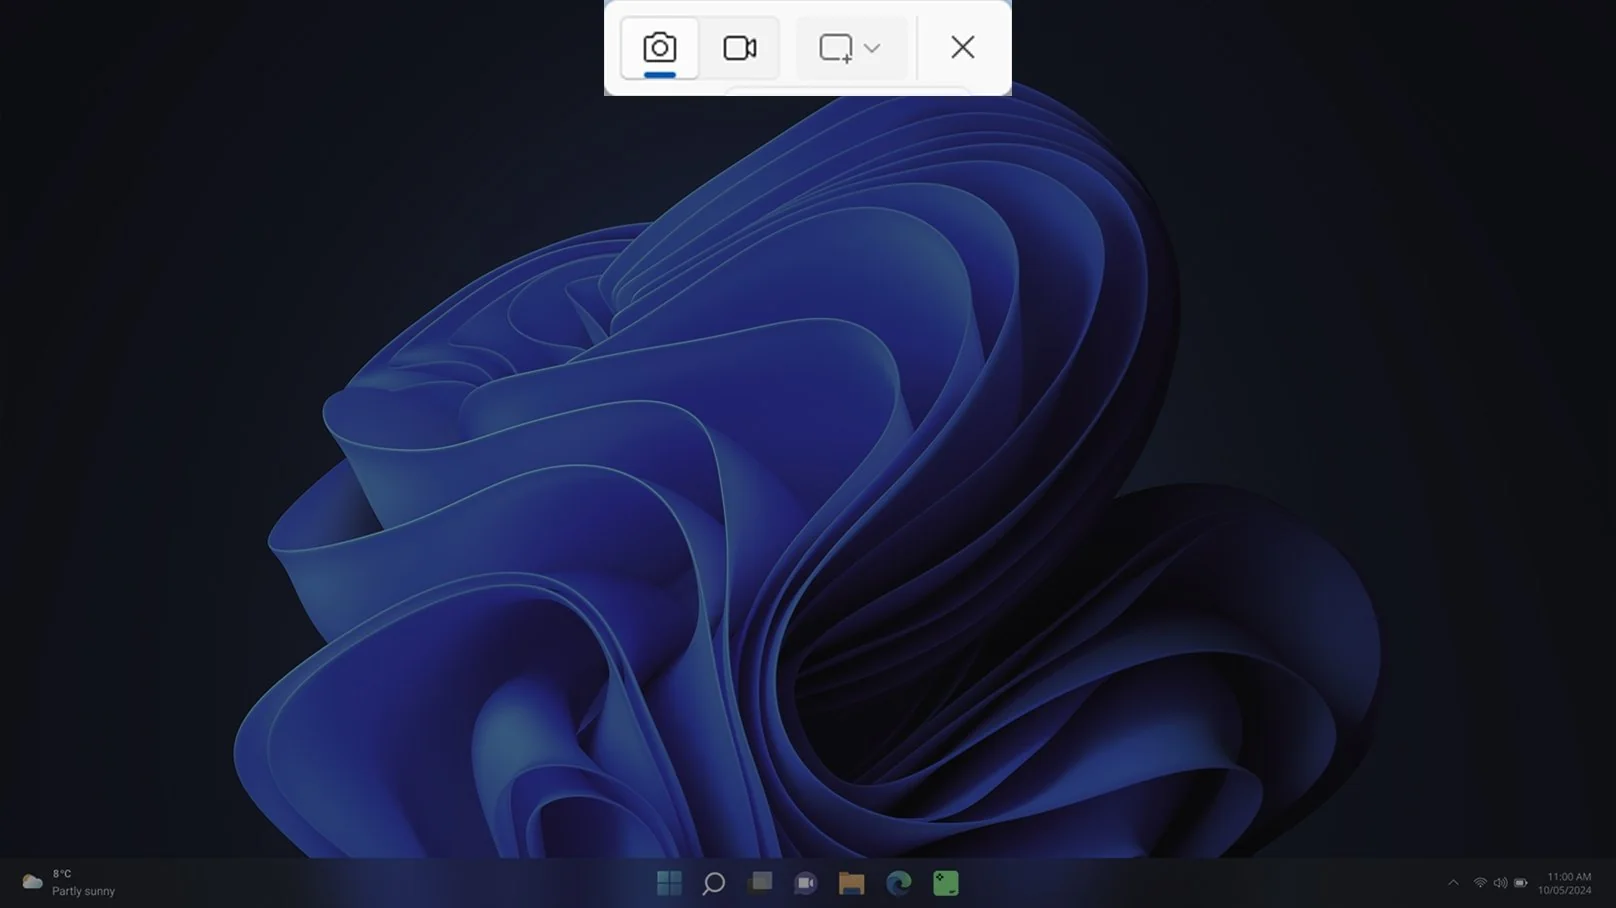Viewport: 1616px width, 908px height.
Task: Open taskbar Search magnifier
Action: pos(713,883)
